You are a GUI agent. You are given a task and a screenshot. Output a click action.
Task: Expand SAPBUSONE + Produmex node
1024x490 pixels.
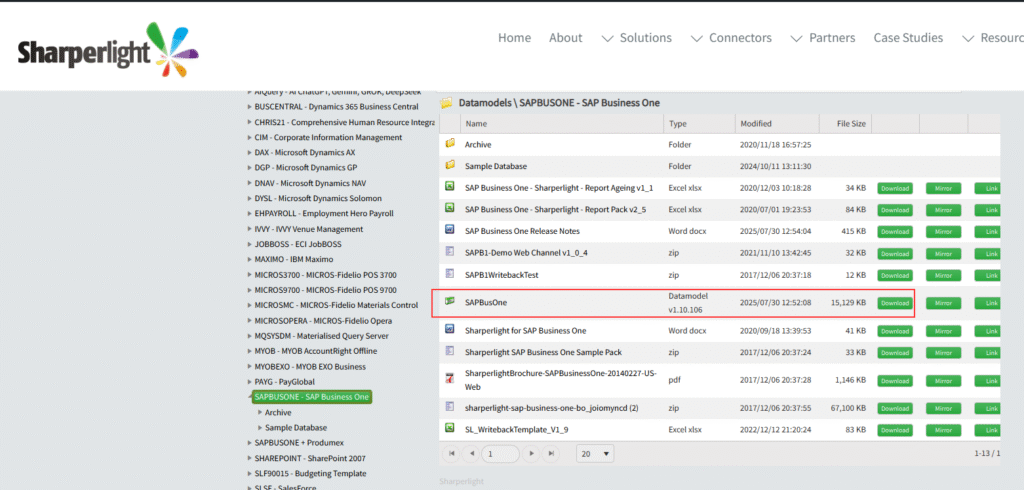coord(249,443)
